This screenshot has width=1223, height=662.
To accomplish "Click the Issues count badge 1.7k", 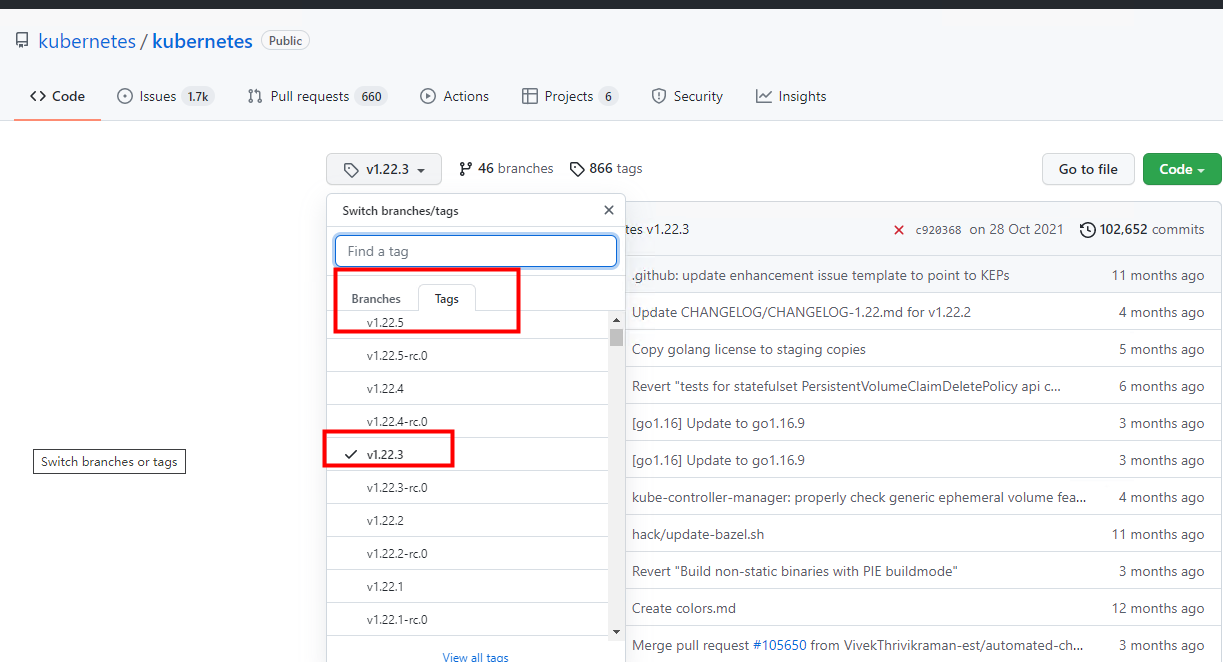I will pos(198,97).
